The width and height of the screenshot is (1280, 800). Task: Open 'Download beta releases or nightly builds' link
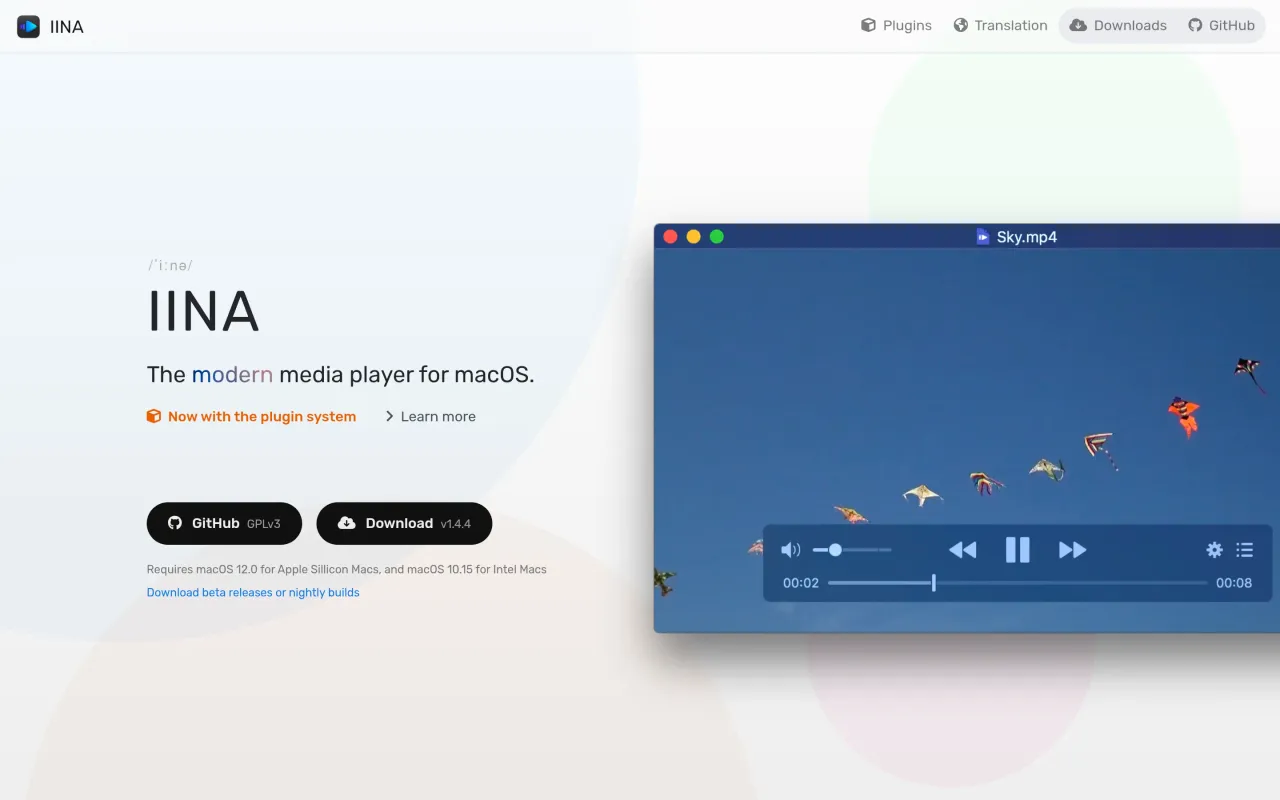pyautogui.click(x=253, y=592)
